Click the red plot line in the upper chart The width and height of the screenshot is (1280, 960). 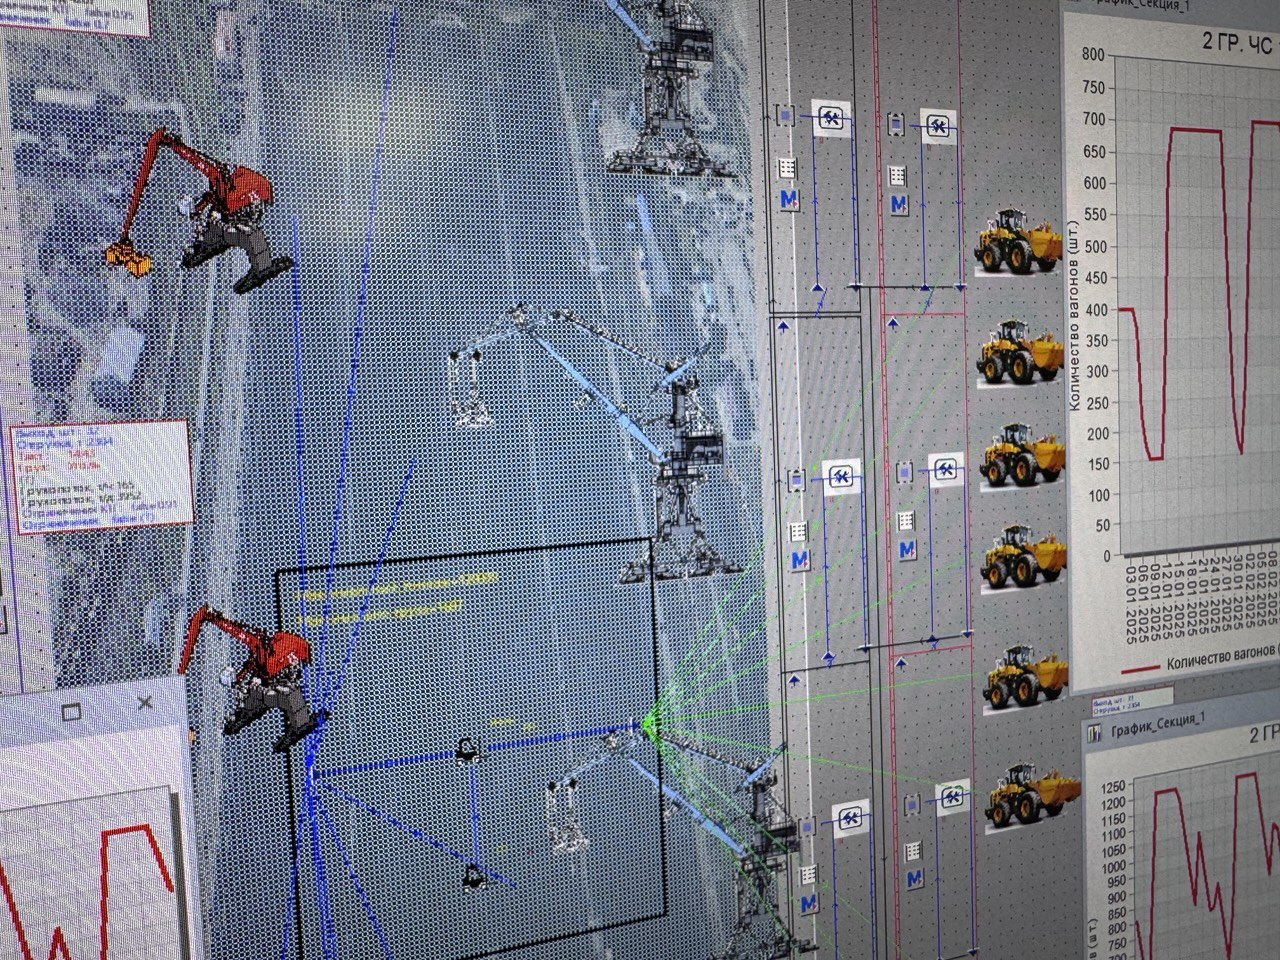1200,290
